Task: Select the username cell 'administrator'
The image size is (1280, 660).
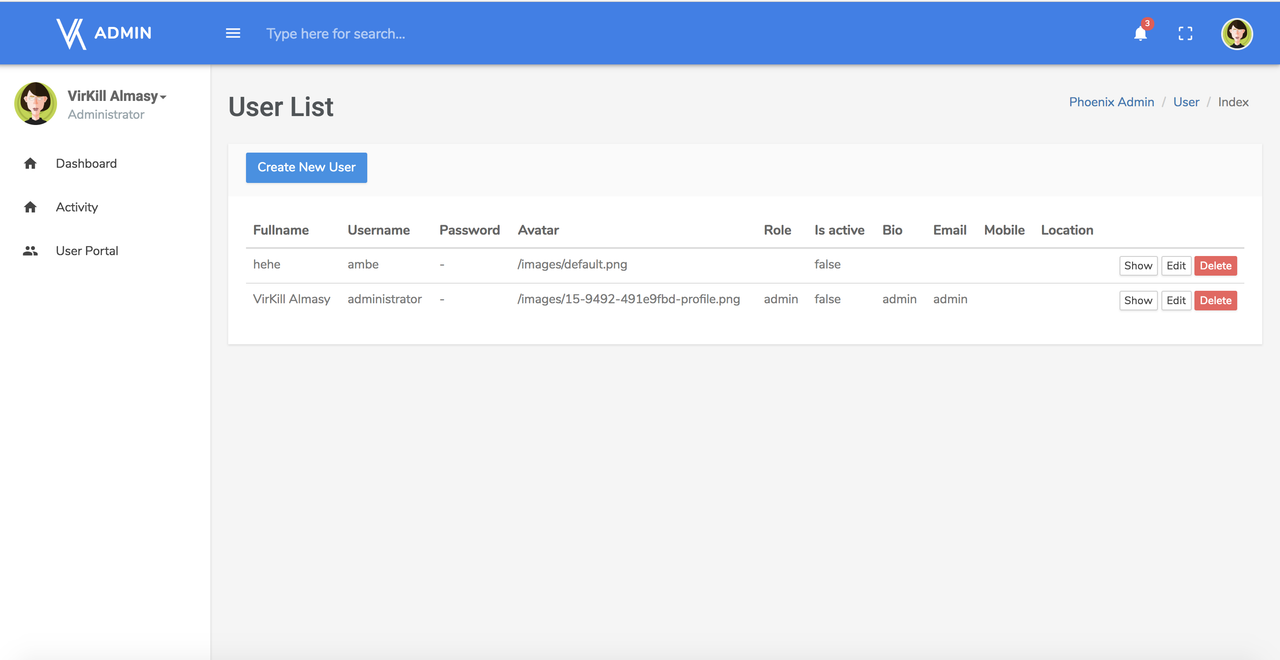Action: (385, 299)
